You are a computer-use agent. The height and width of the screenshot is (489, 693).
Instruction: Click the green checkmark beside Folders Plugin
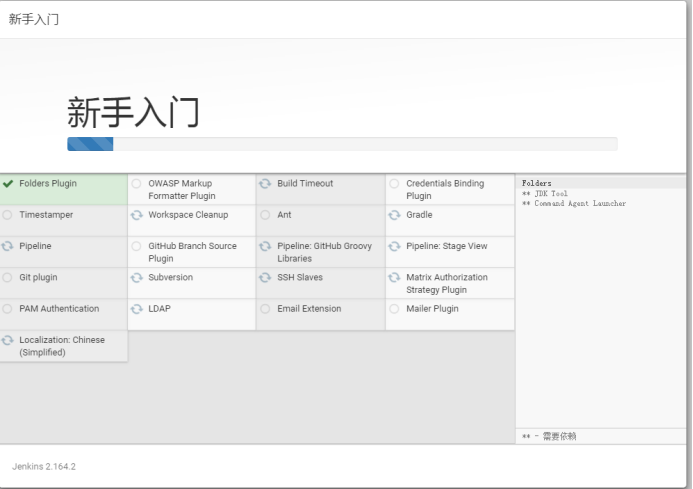pos(8,184)
